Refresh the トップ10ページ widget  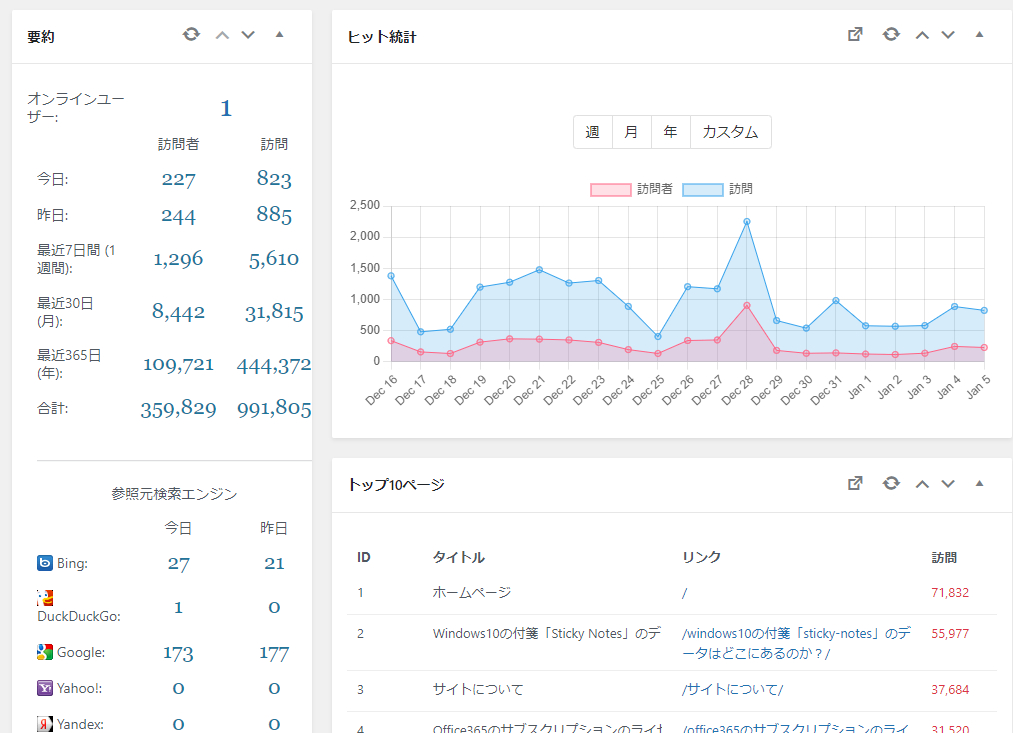(892, 483)
